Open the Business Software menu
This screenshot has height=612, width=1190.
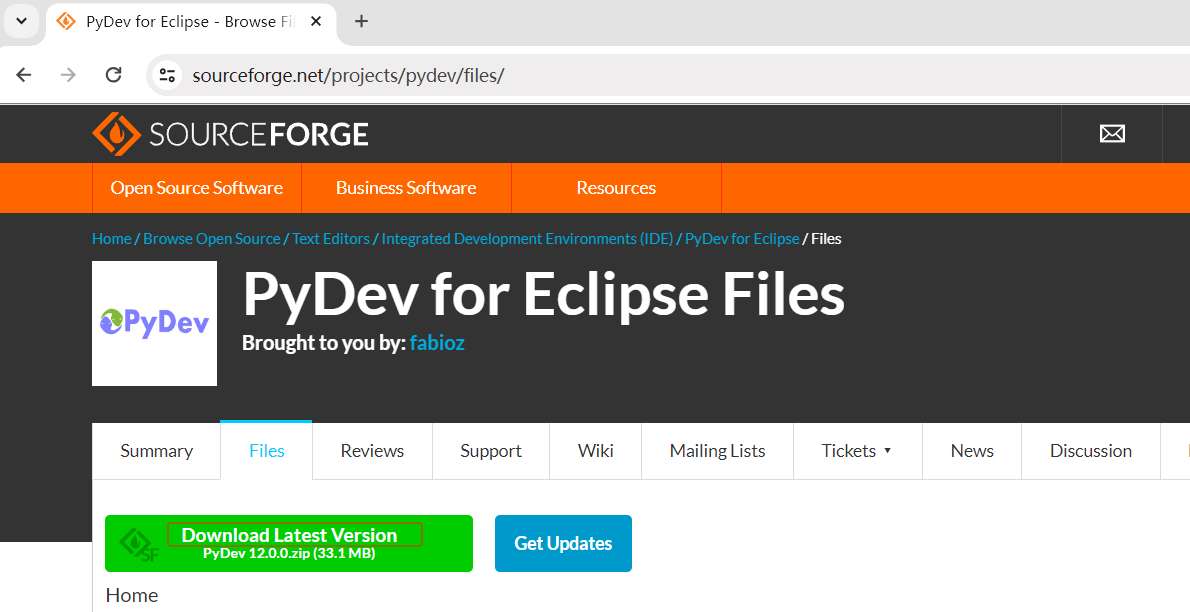click(406, 188)
